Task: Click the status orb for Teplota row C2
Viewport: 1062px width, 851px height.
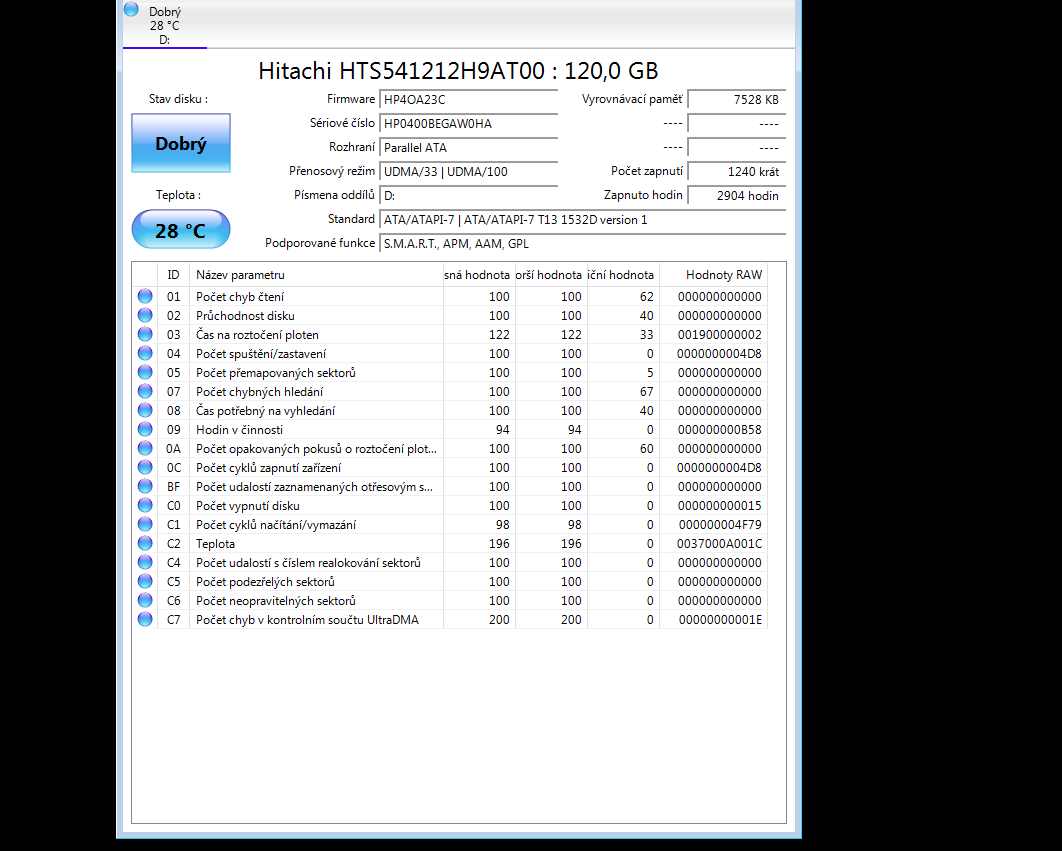Action: coord(145,543)
